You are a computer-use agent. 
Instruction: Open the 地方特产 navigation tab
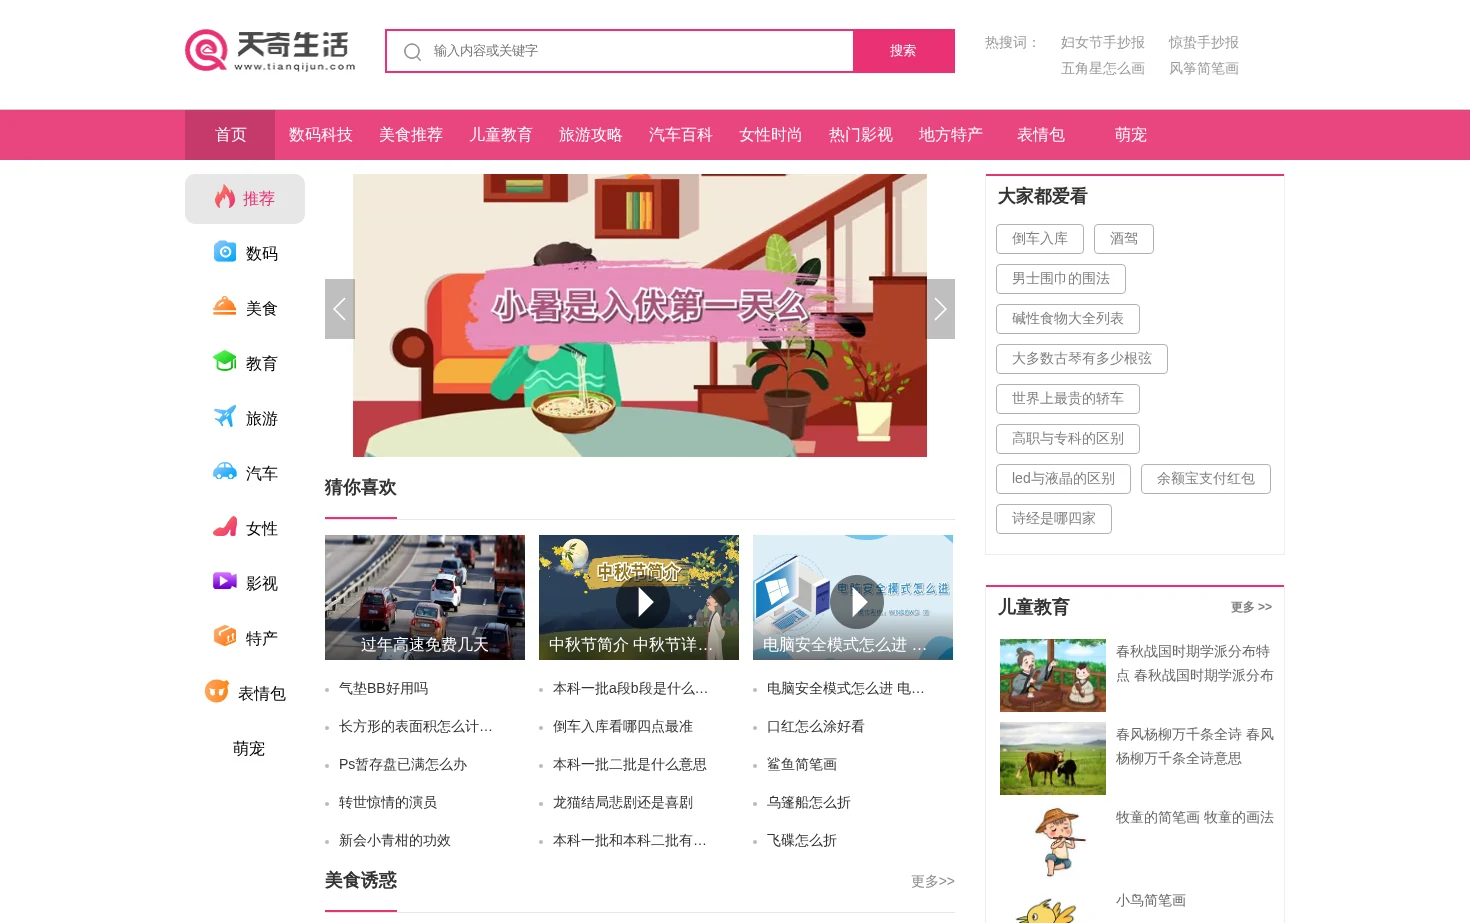950,135
